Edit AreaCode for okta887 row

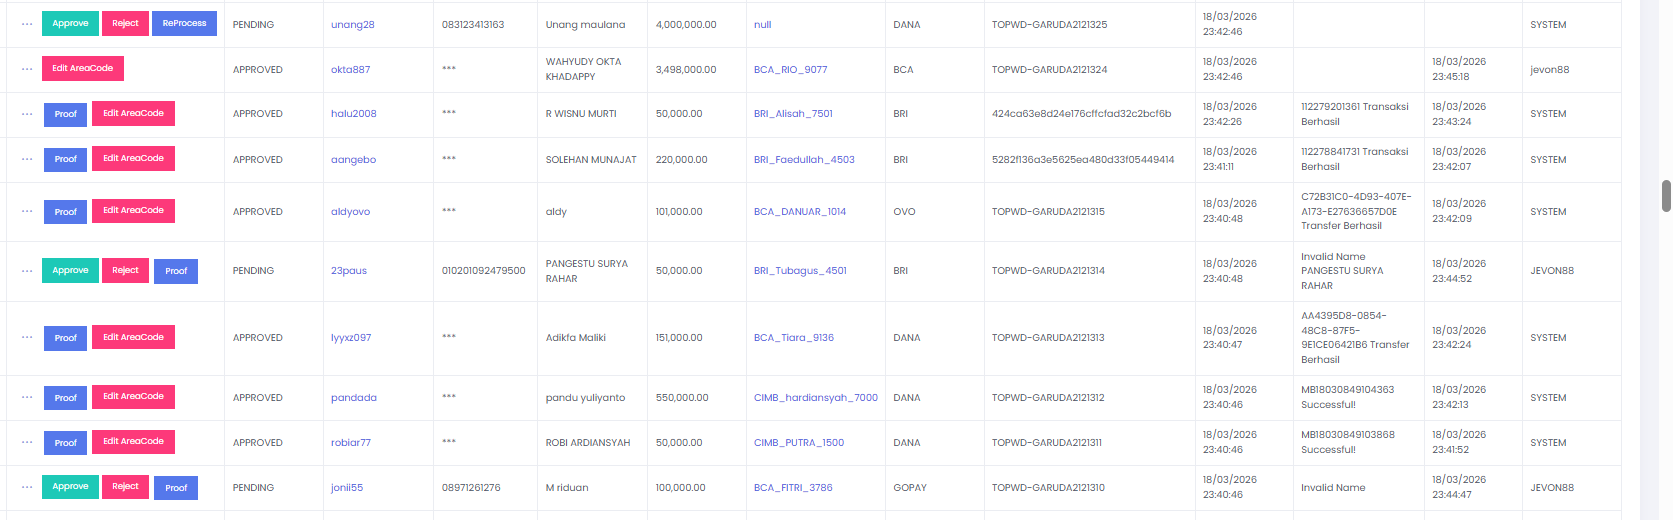point(83,68)
